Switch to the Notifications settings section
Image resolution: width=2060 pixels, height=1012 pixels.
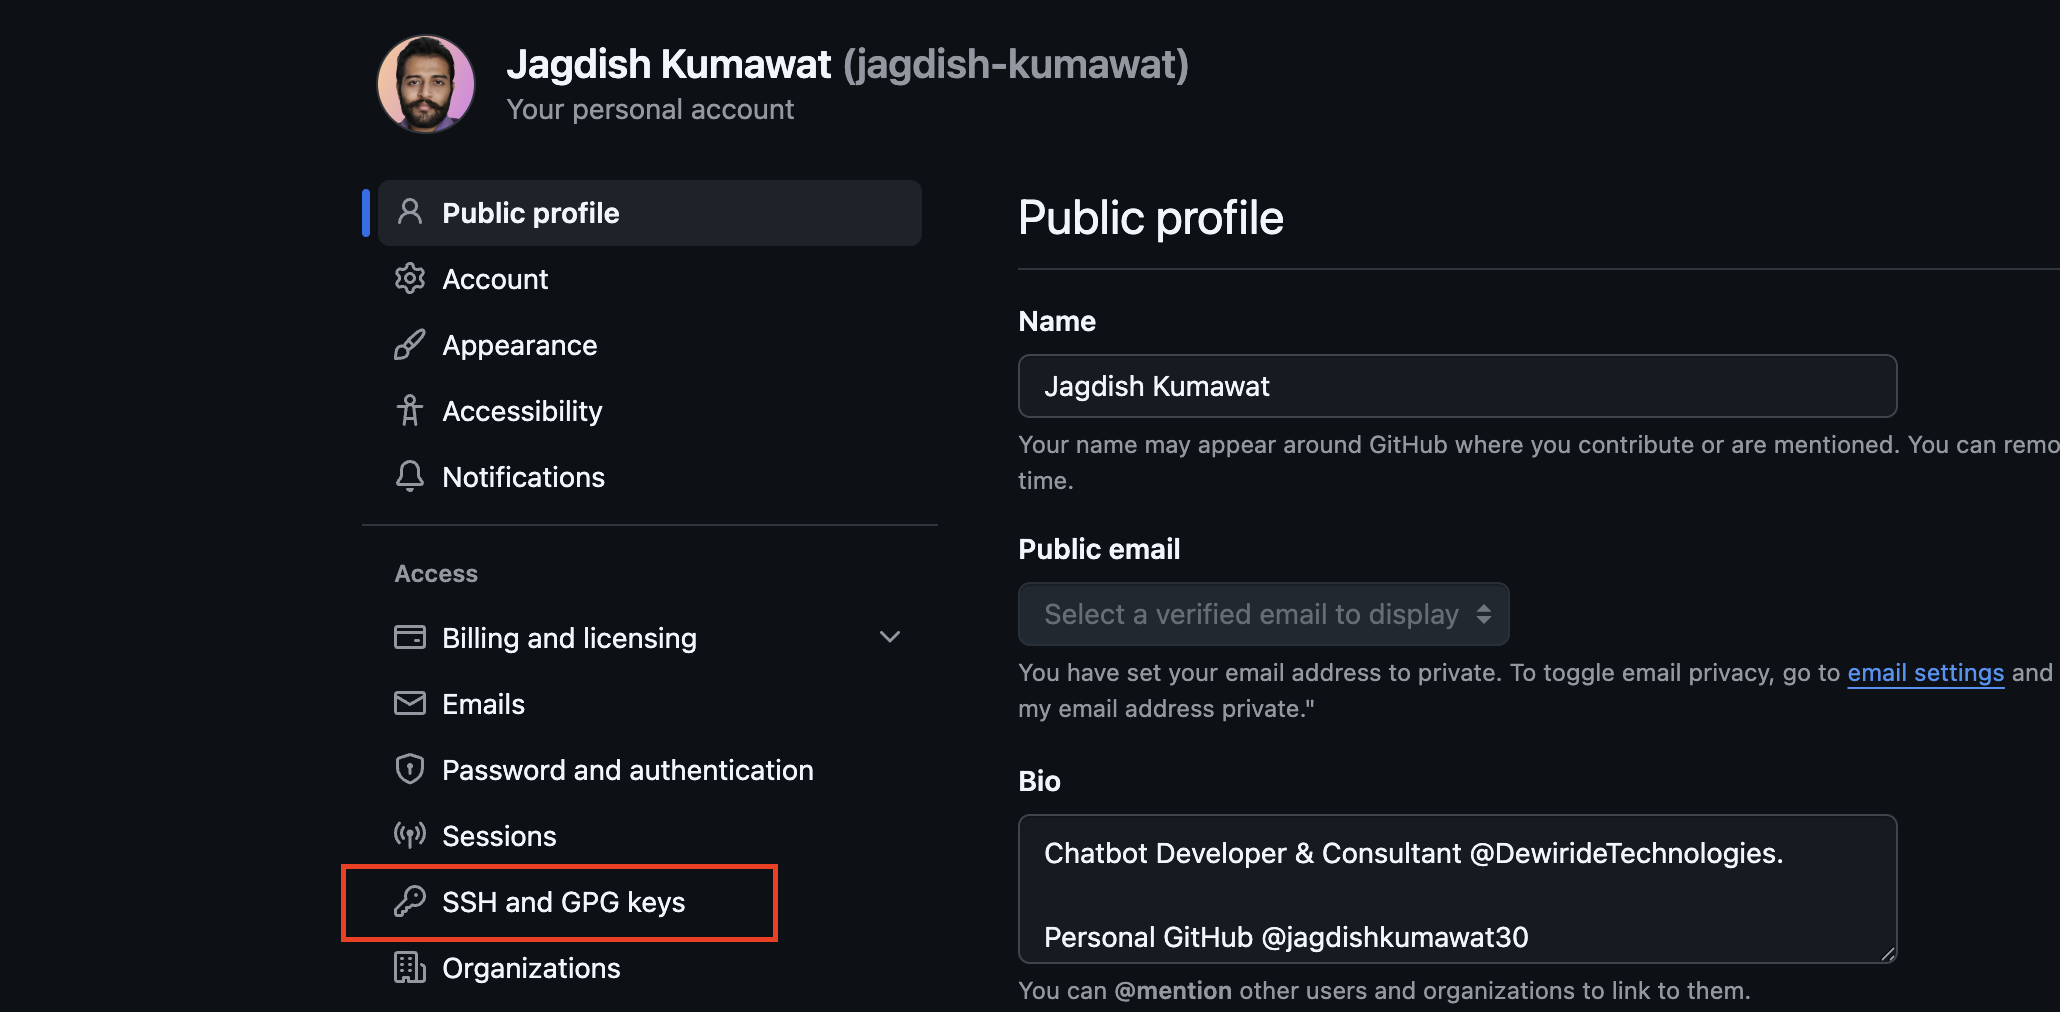coord(523,477)
